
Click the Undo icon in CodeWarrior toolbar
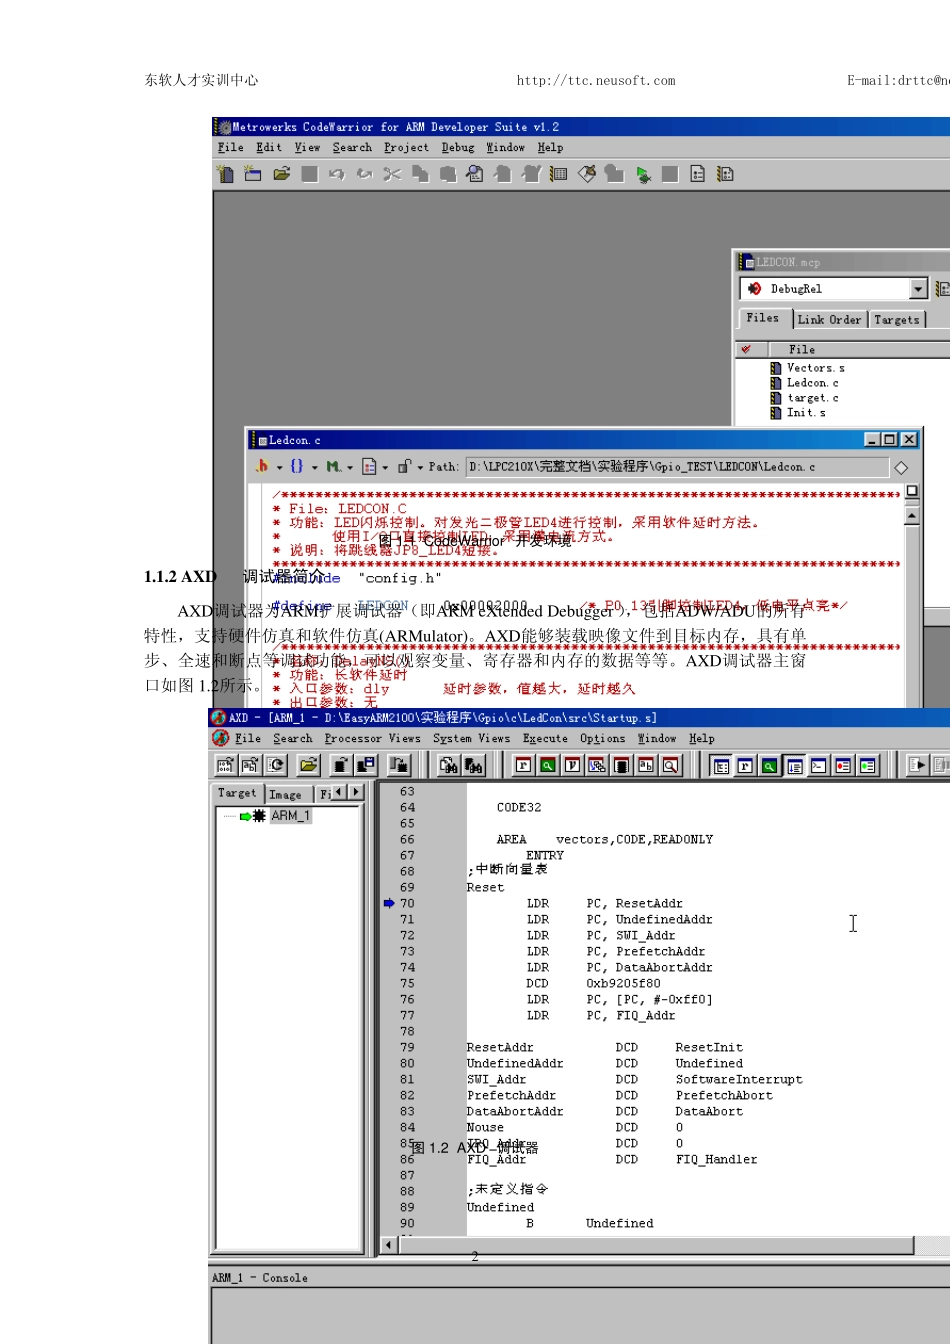tap(336, 174)
